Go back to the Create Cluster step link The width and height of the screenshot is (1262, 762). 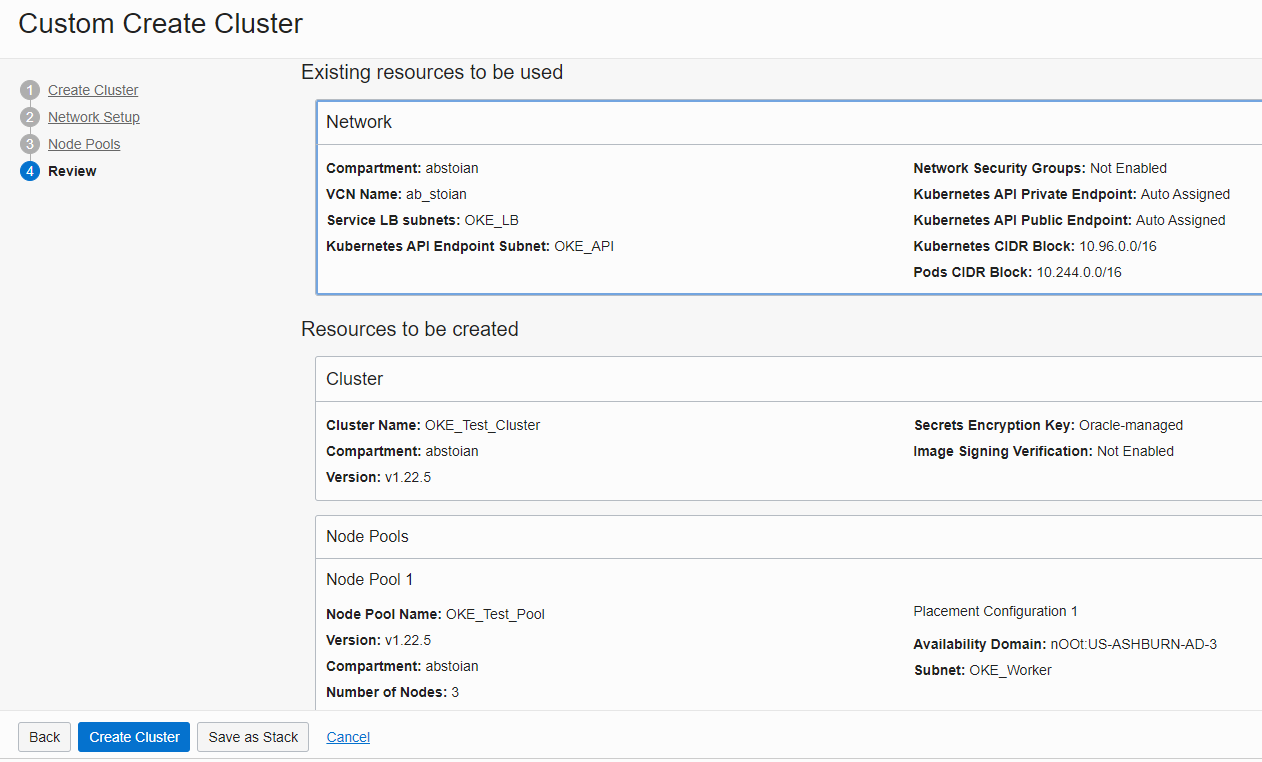(x=93, y=90)
